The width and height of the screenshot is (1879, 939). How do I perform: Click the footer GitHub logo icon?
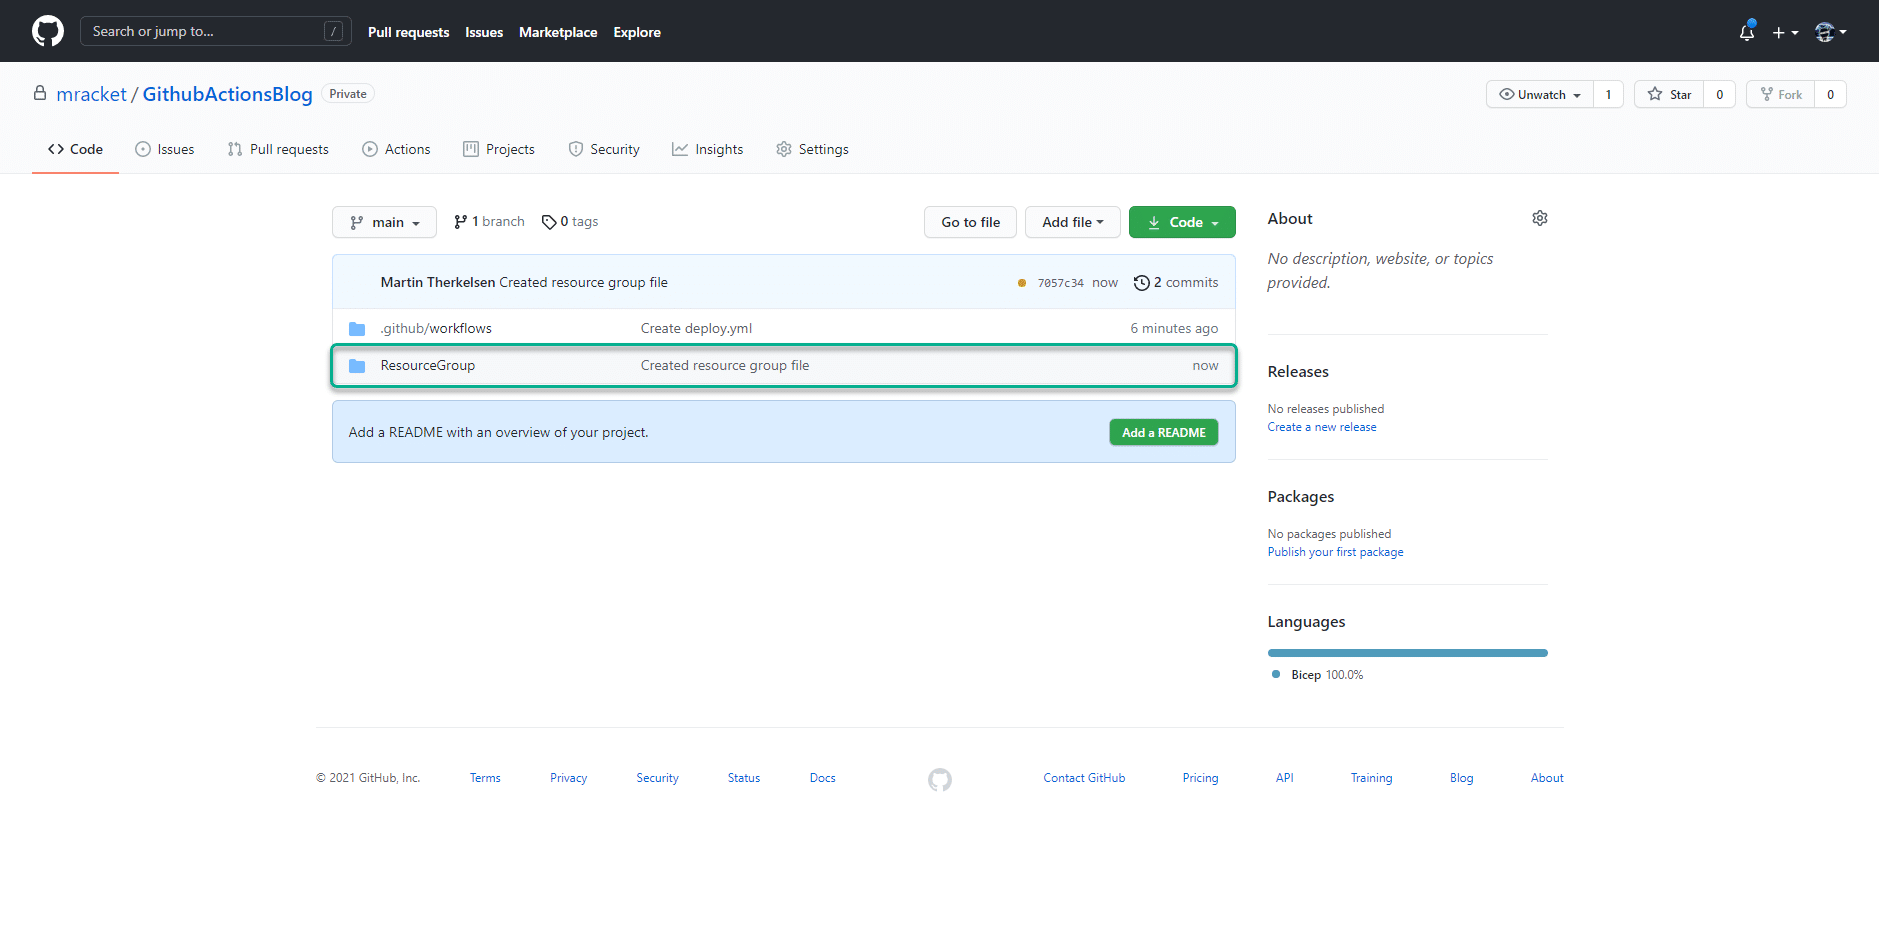[940, 779]
